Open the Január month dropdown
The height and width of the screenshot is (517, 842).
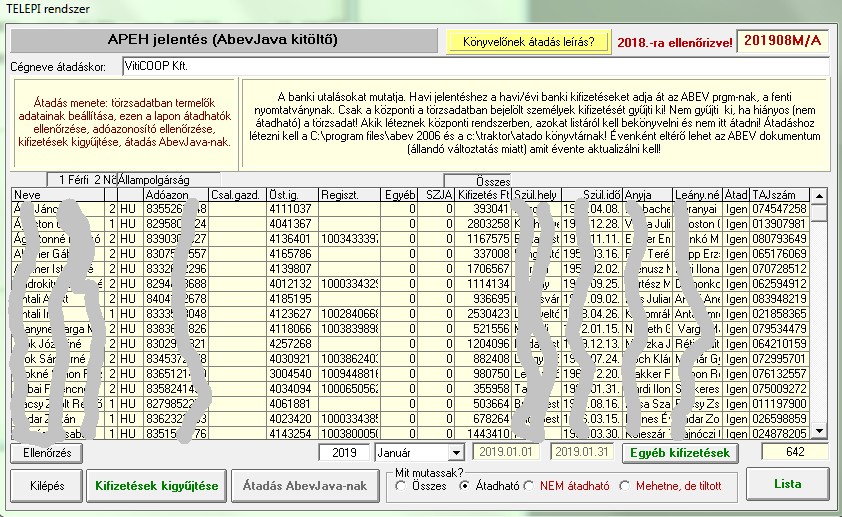[x=456, y=453]
